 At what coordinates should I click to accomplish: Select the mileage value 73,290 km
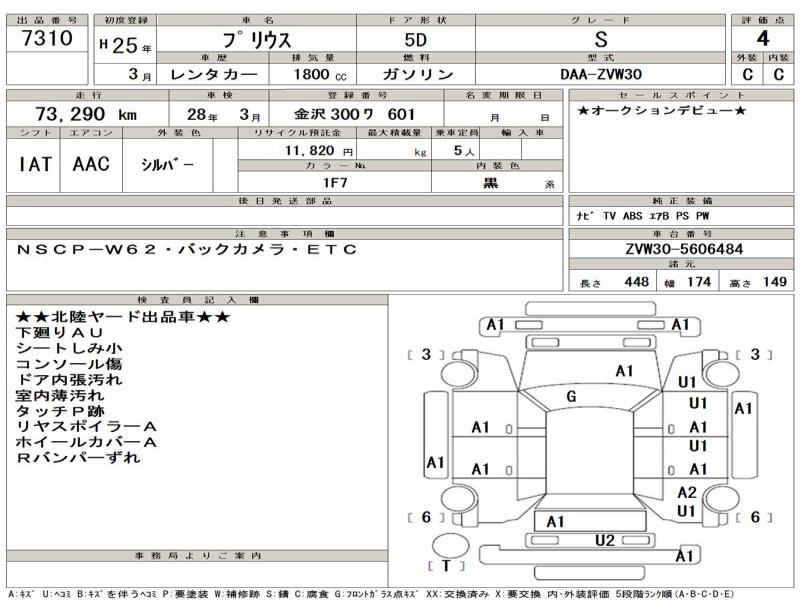point(72,115)
